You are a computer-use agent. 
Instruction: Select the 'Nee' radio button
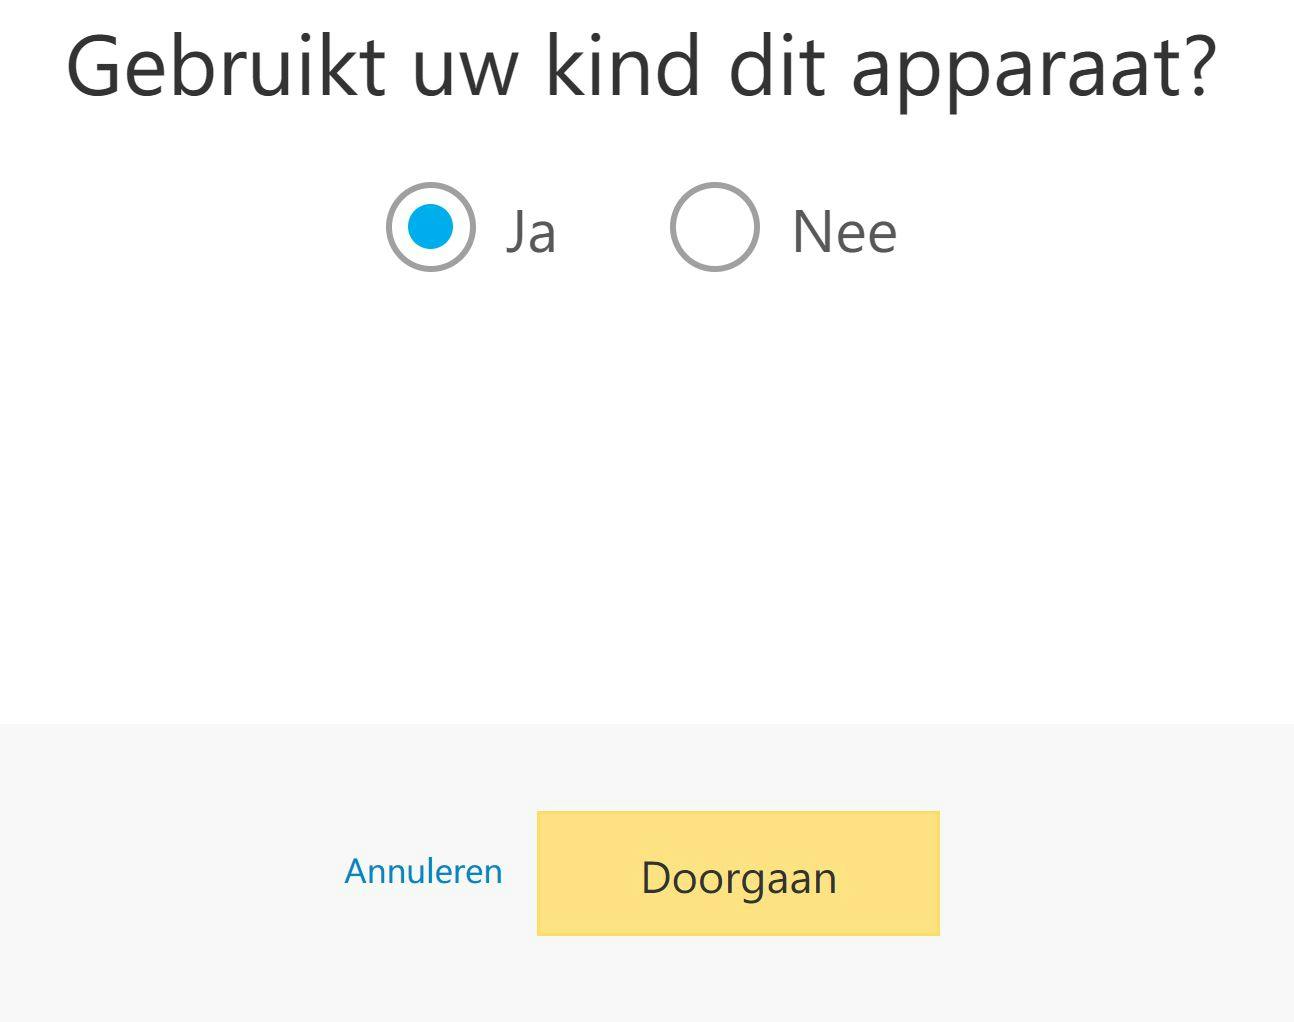point(714,227)
